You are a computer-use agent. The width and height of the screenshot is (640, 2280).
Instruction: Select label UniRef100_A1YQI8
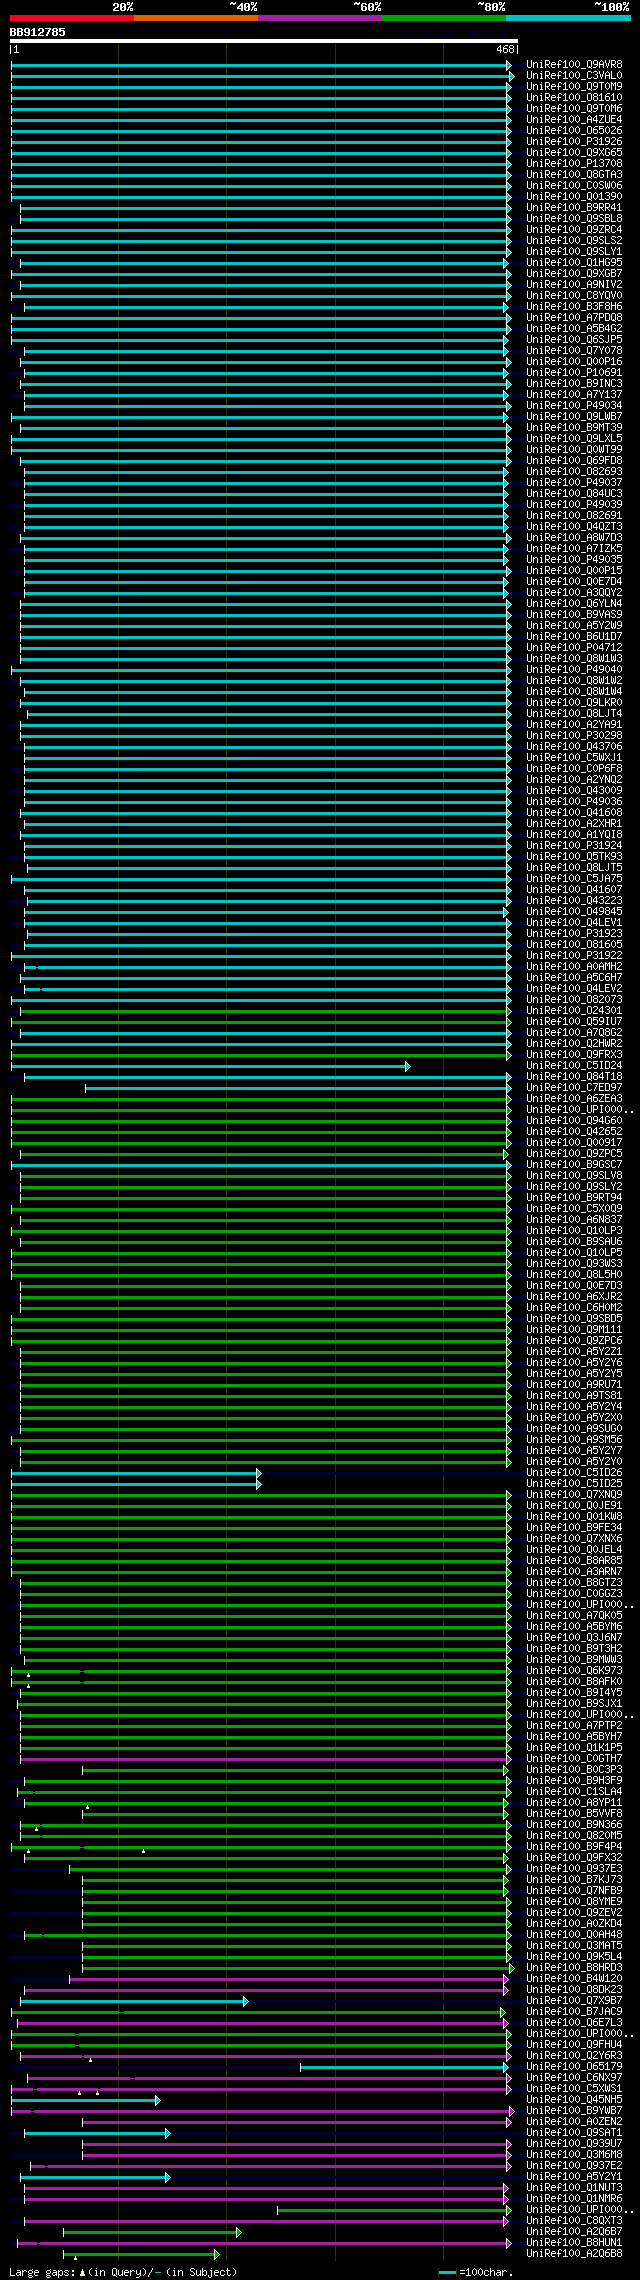(x=574, y=835)
